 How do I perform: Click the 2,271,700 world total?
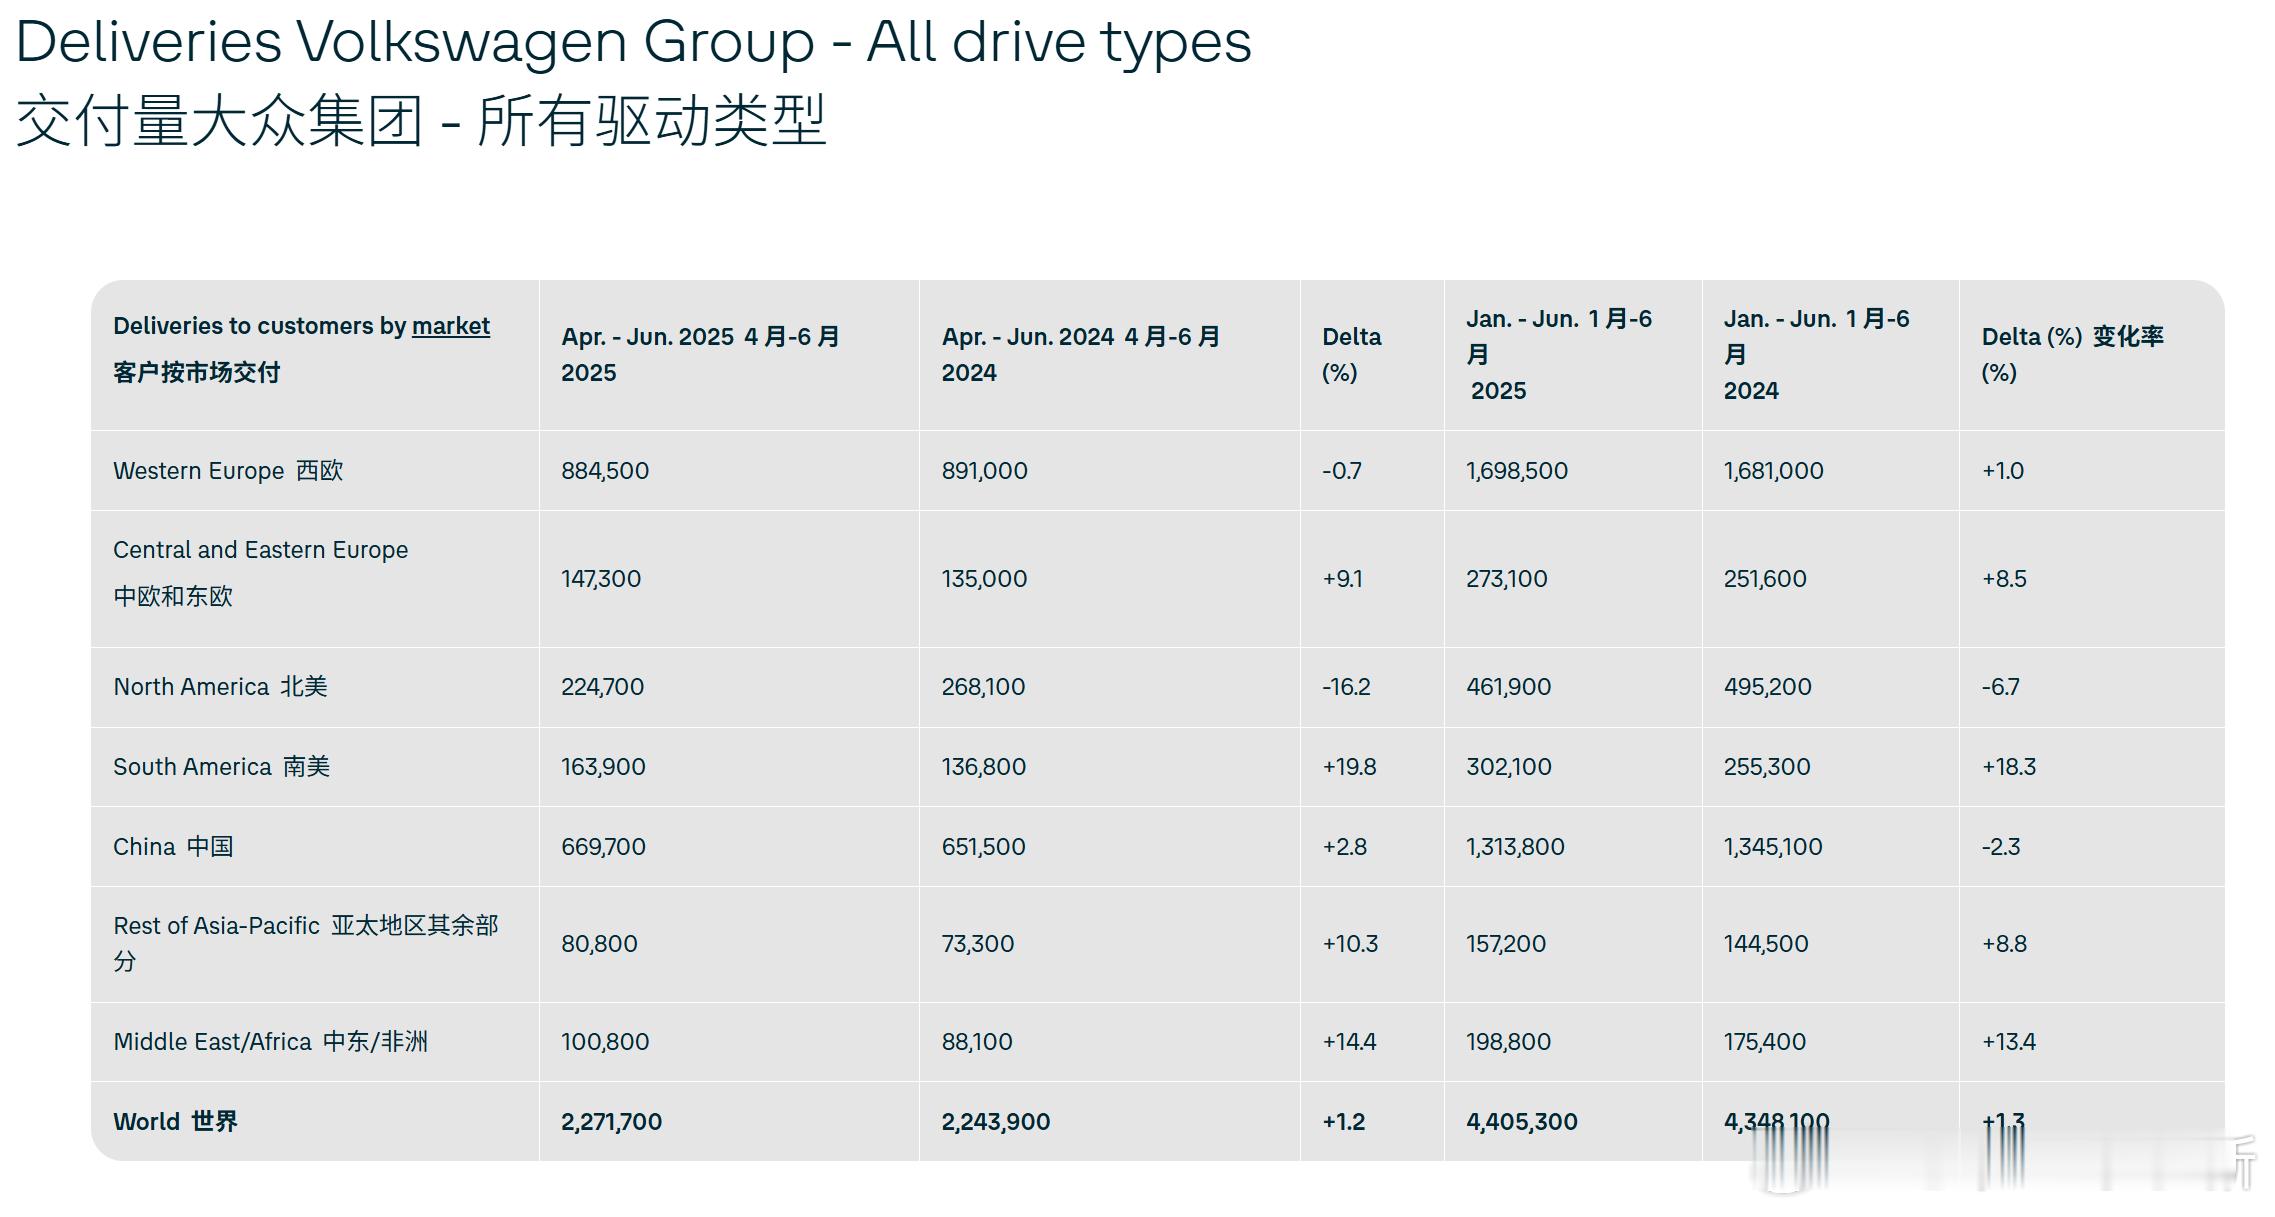coord(611,1122)
